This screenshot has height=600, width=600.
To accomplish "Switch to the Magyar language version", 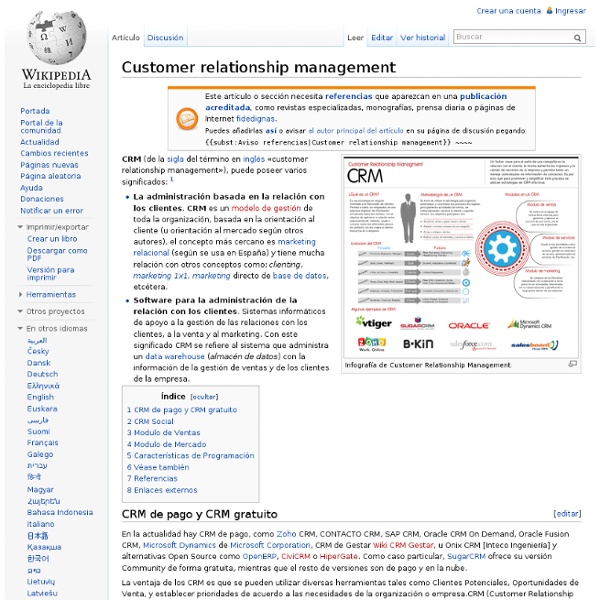I will tap(40, 490).
